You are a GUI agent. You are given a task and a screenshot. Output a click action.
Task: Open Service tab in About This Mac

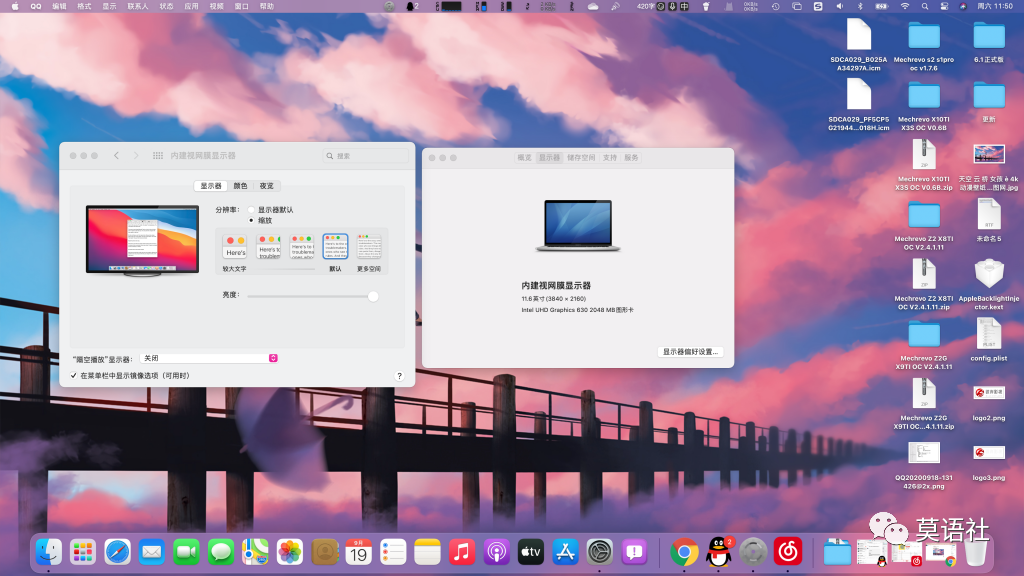[631, 157]
